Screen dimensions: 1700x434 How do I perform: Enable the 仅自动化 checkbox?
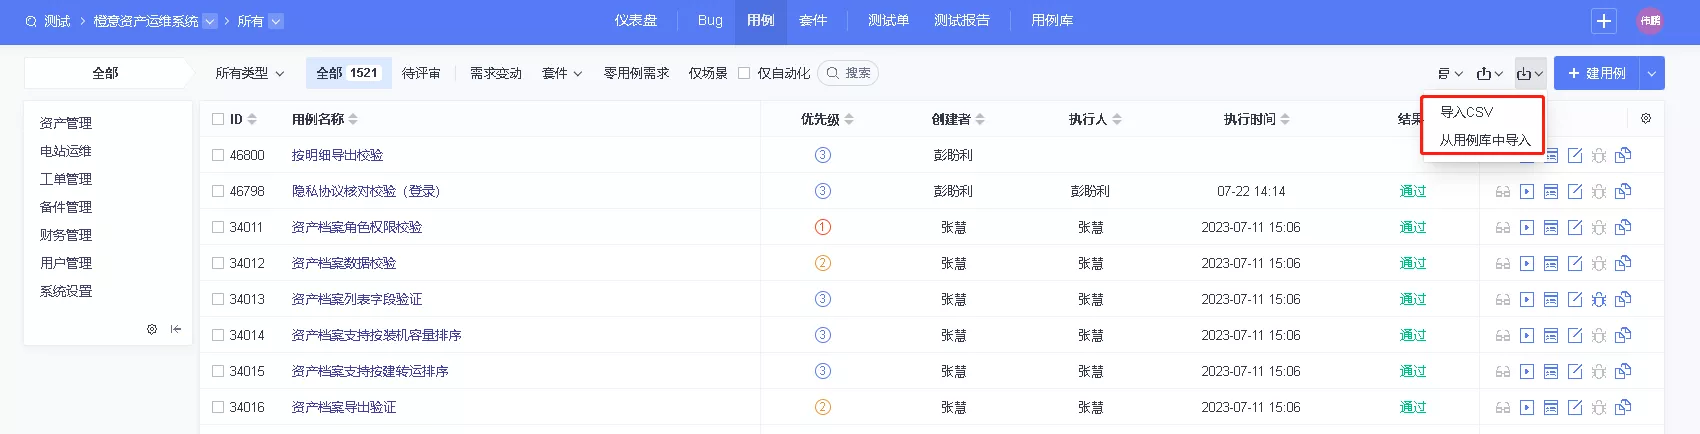coord(744,73)
